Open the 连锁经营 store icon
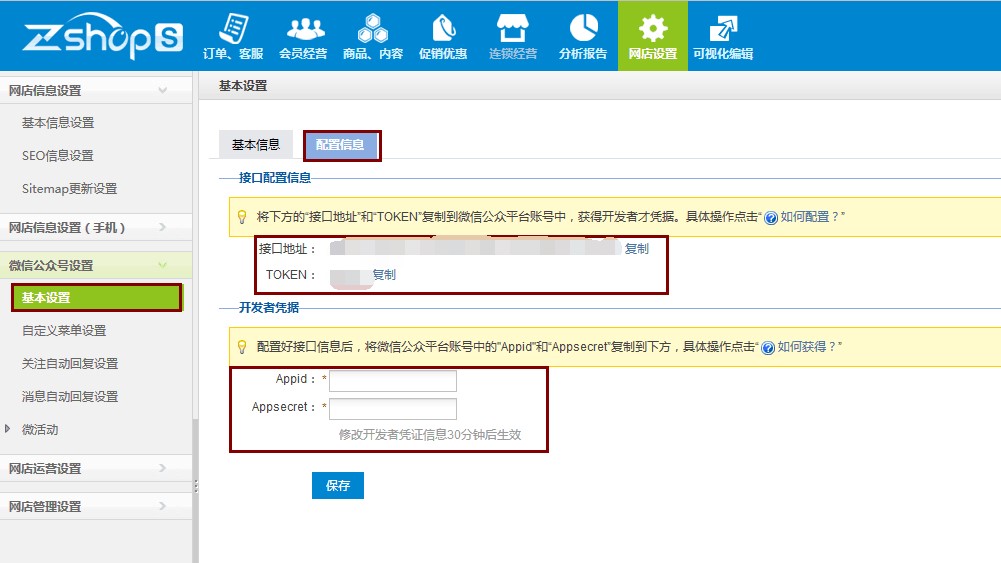The width and height of the screenshot is (1001, 563). point(513,29)
